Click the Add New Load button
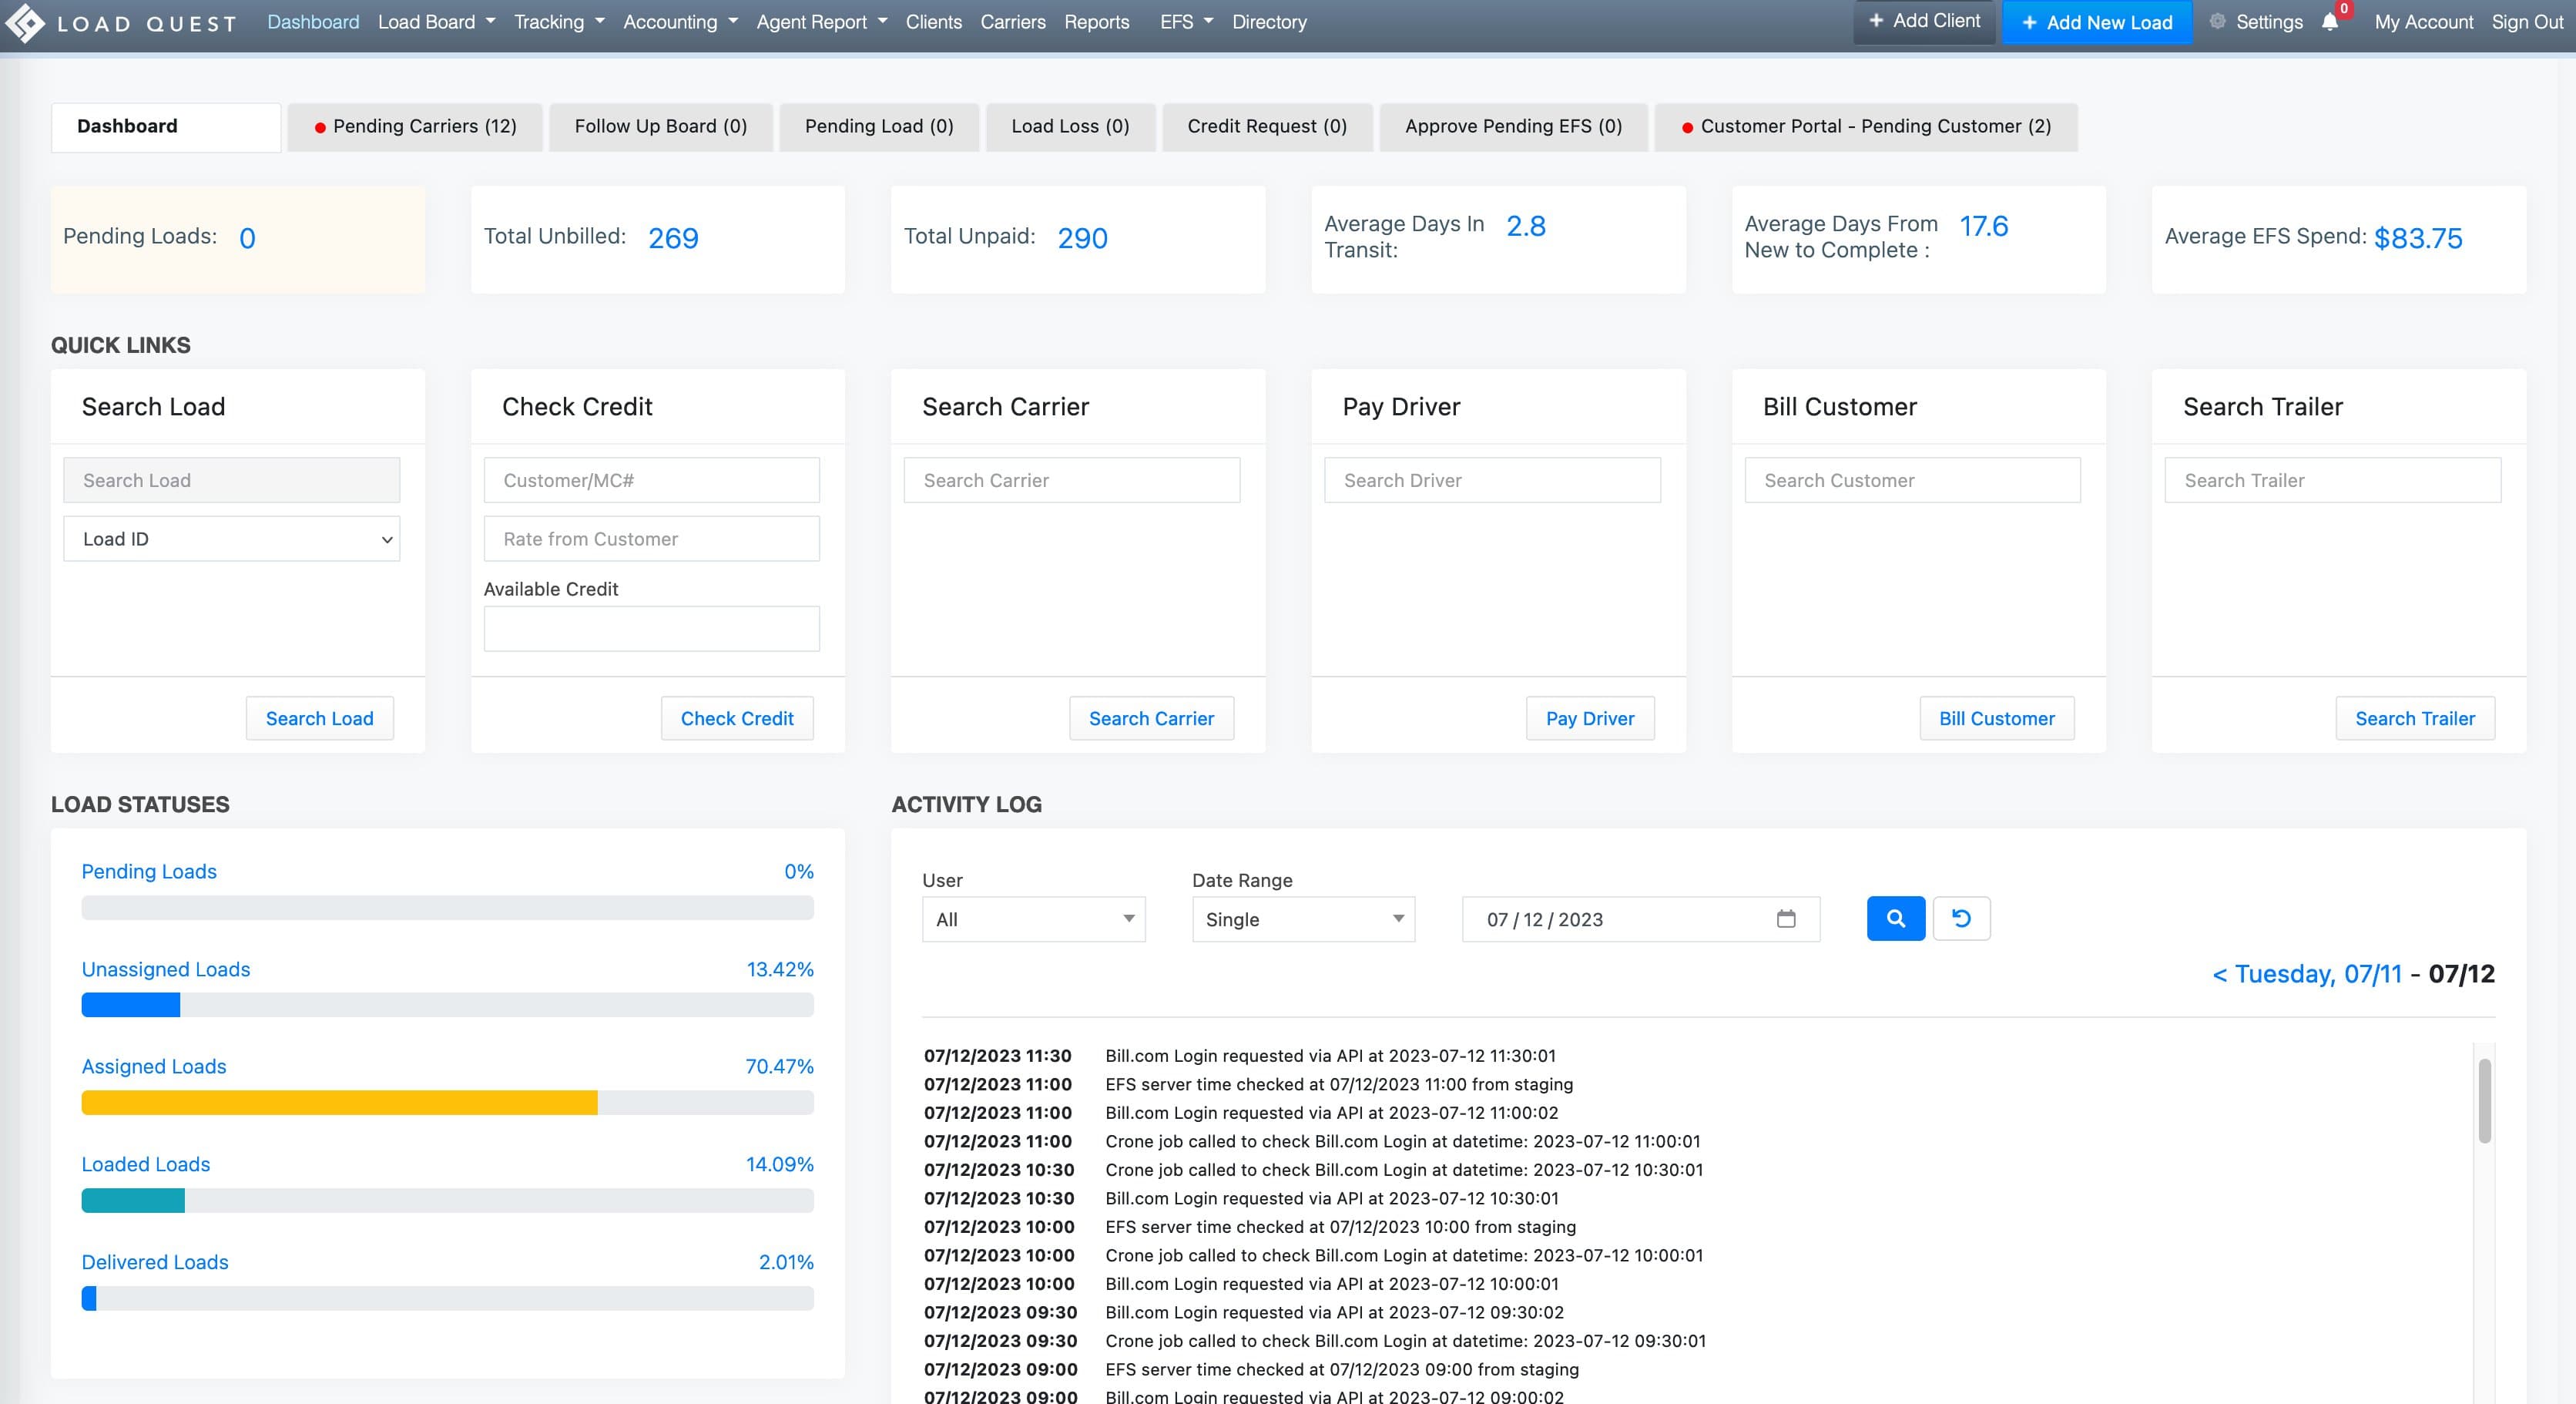This screenshot has height=1404, width=2576. point(2097,22)
